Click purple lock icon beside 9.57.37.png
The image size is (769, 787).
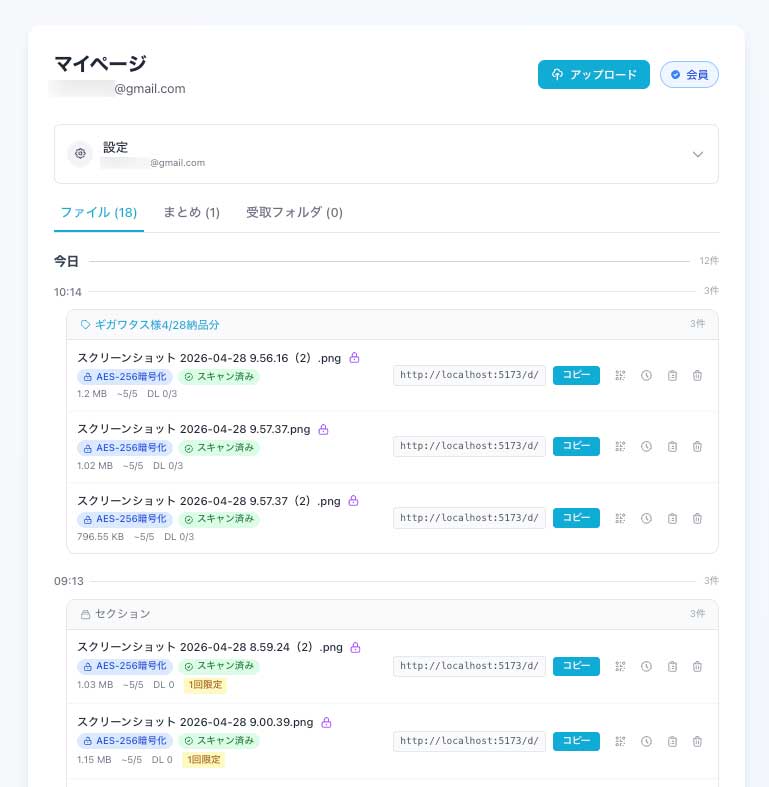point(324,429)
